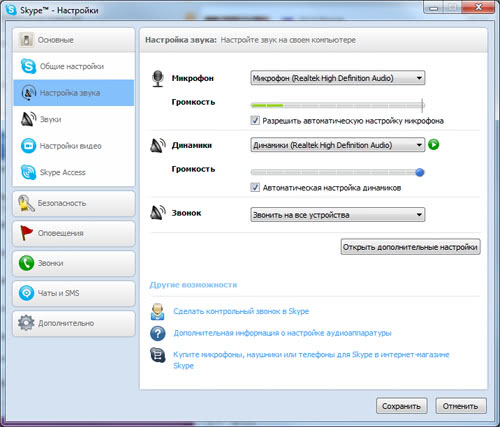Click the Skype logo beside Общие настройки

pyautogui.click(x=28, y=66)
